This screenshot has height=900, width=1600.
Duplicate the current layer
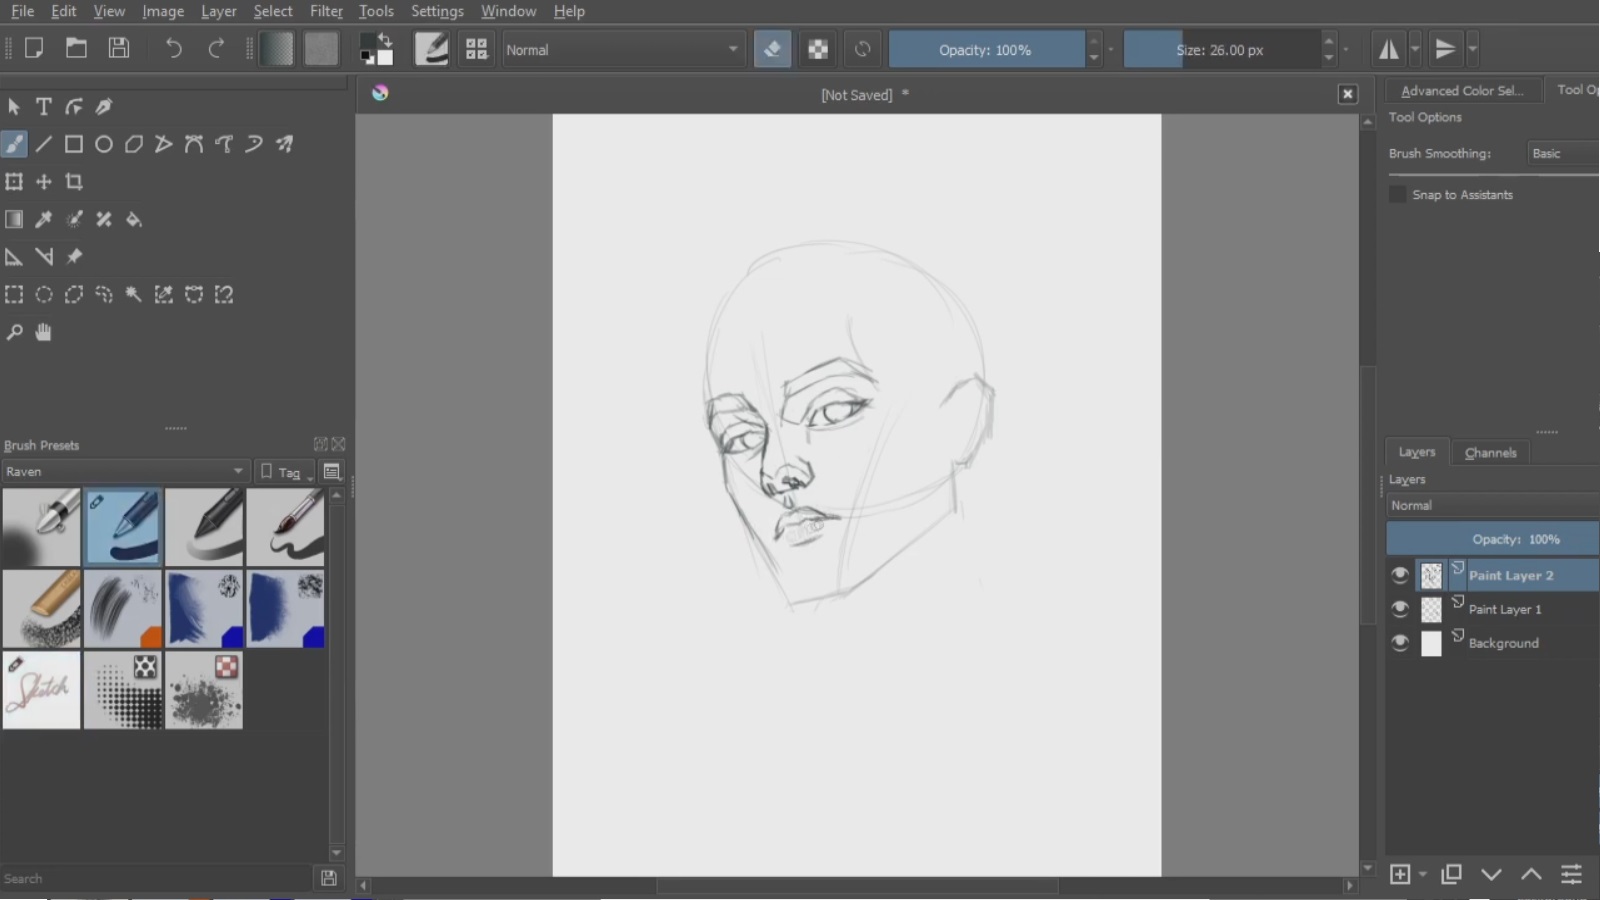click(1451, 874)
